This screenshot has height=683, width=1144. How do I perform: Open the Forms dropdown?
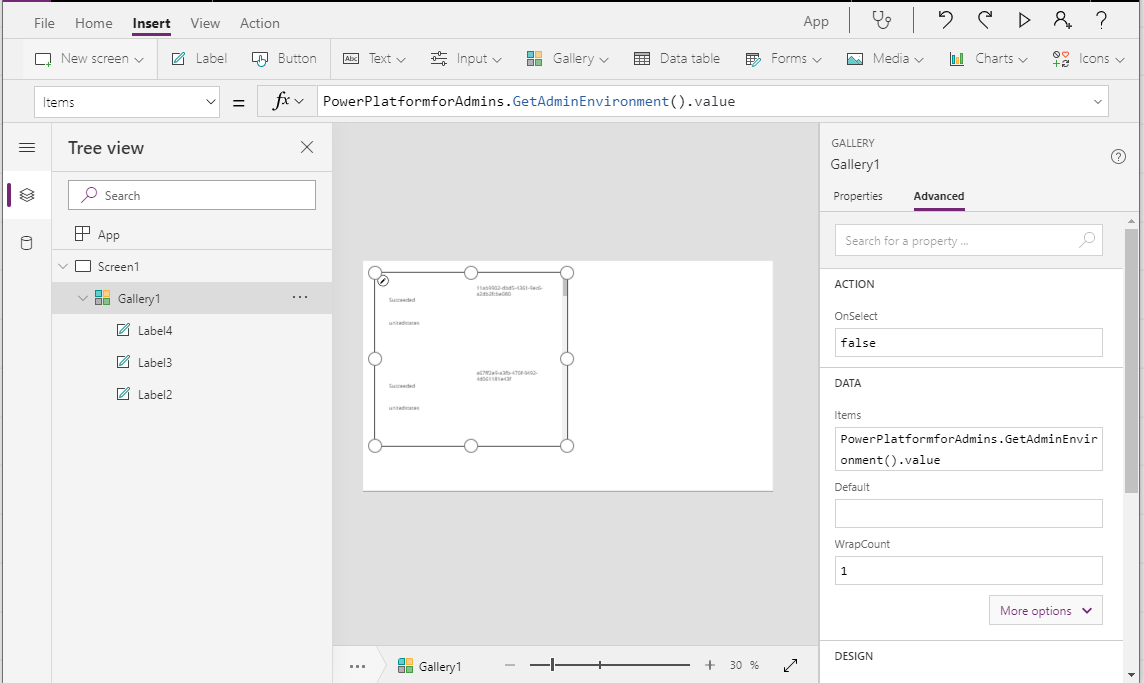point(783,58)
